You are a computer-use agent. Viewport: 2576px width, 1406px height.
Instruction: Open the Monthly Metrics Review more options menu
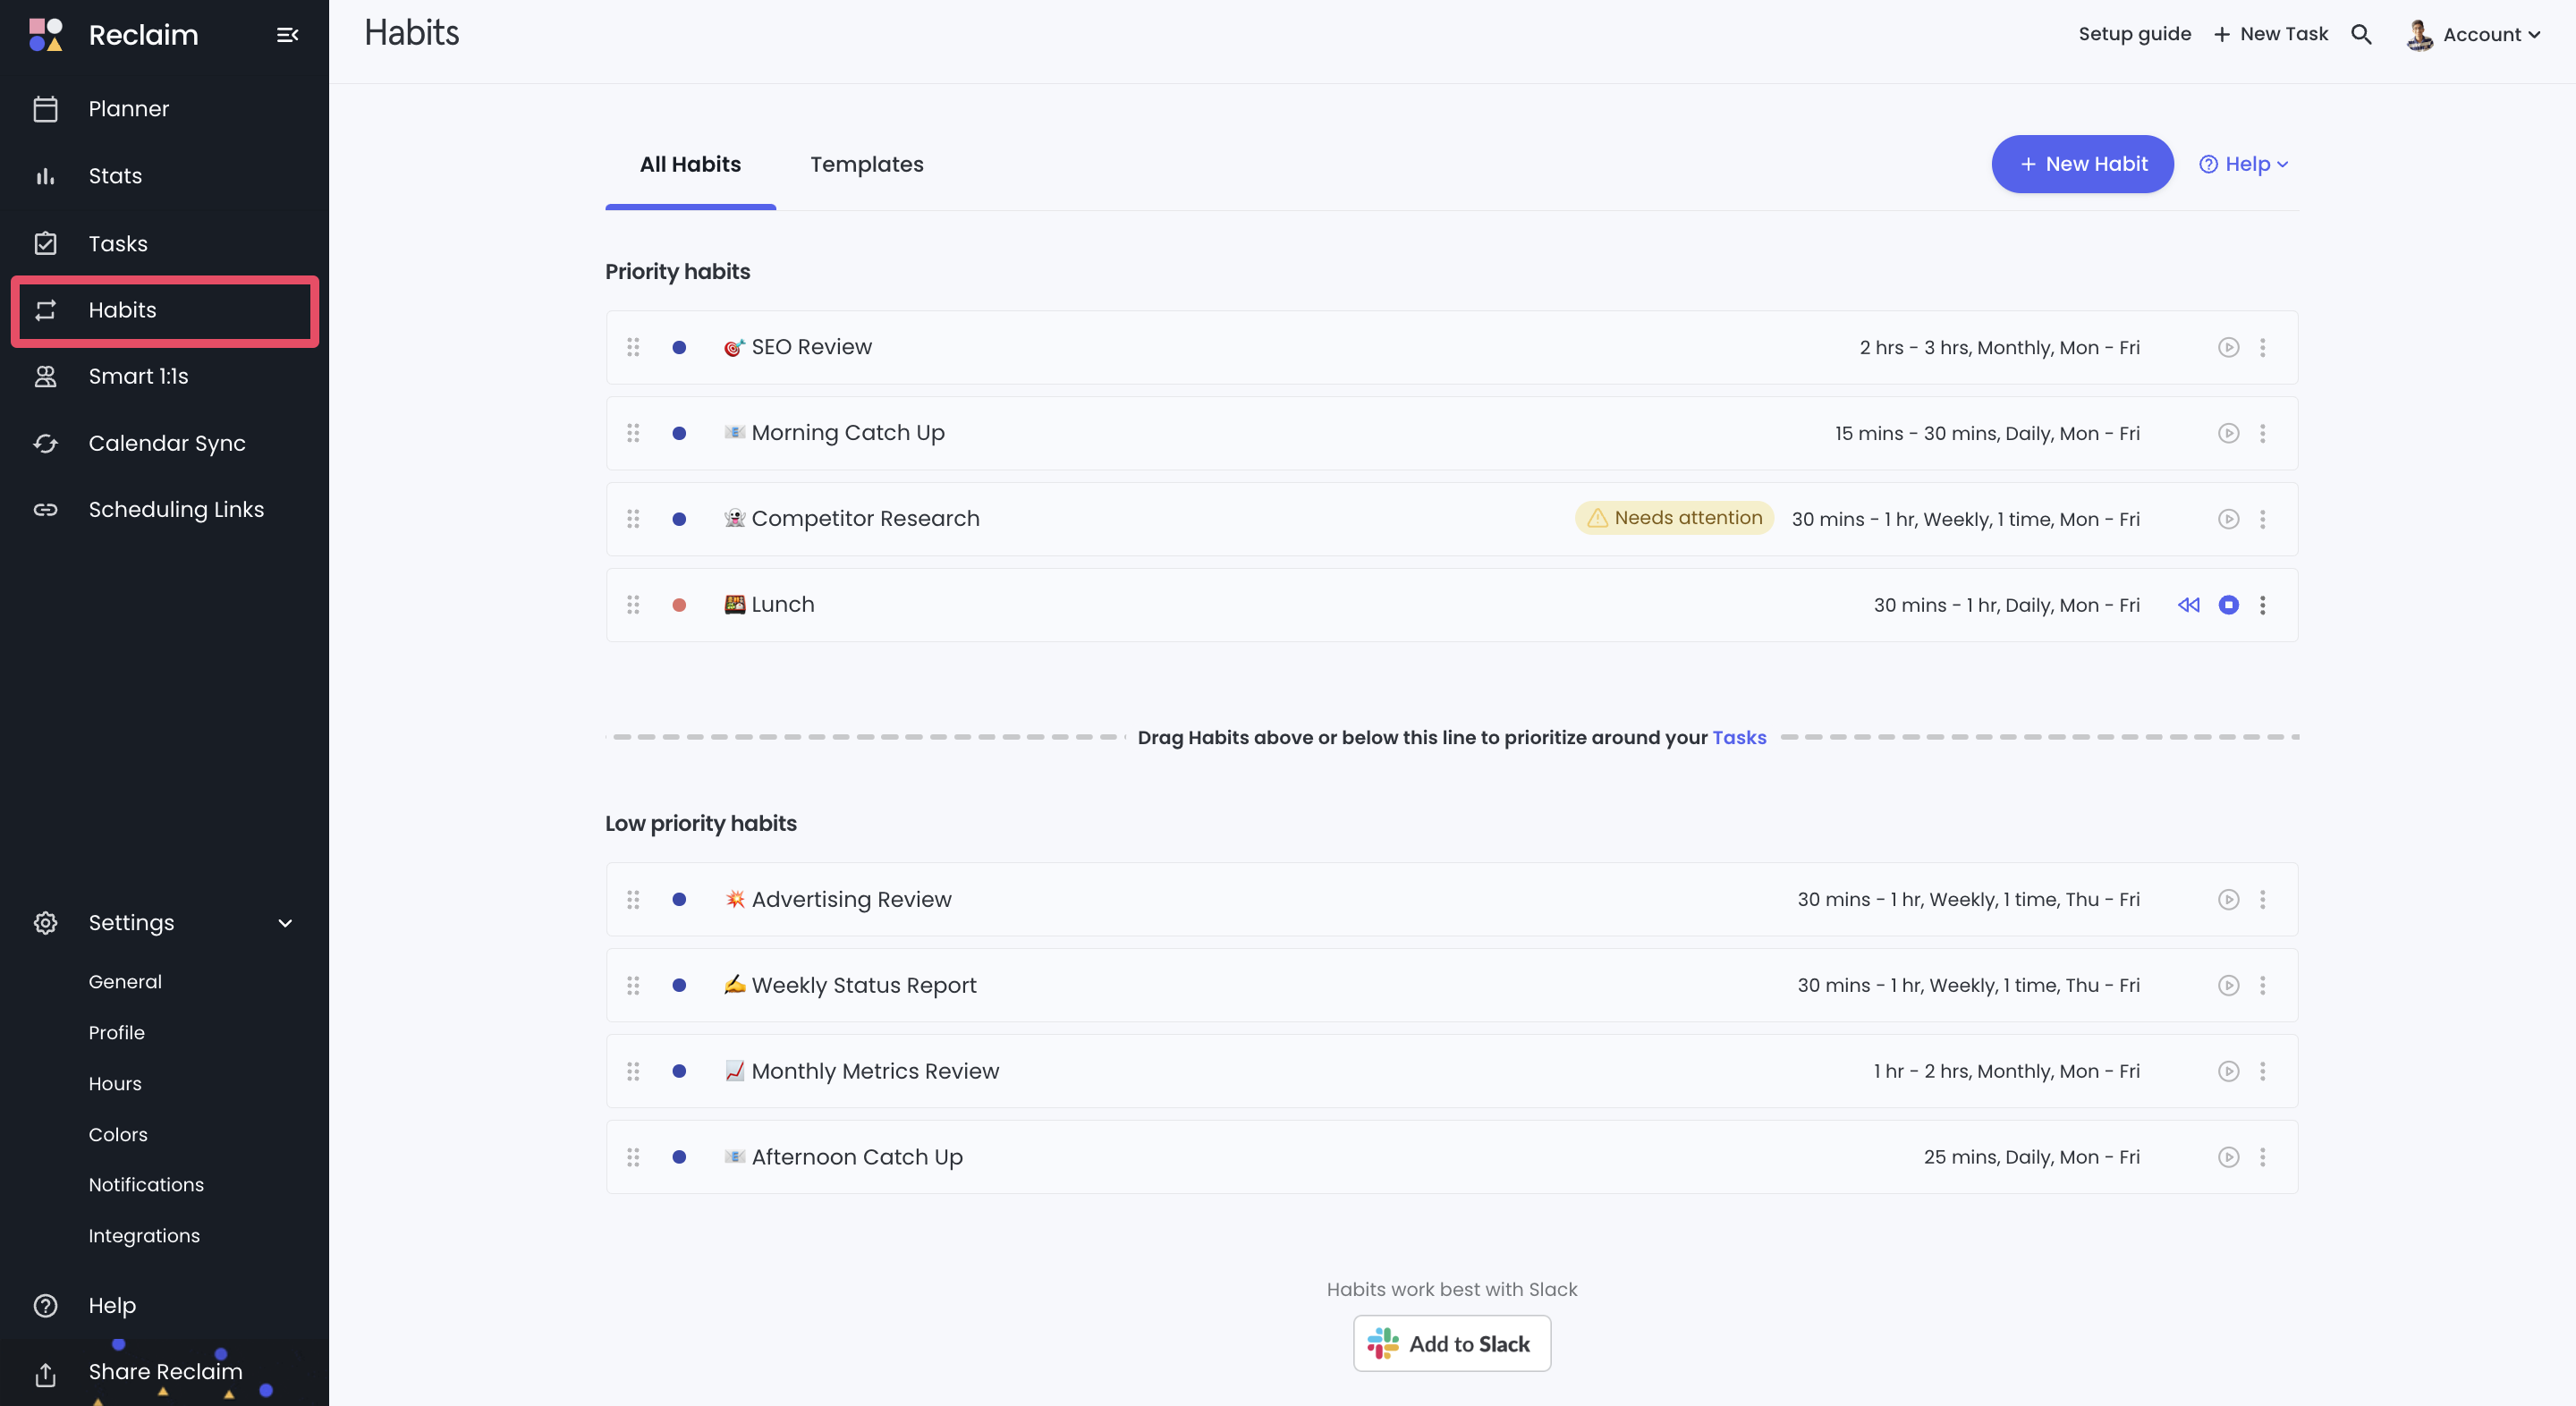coord(2262,1071)
